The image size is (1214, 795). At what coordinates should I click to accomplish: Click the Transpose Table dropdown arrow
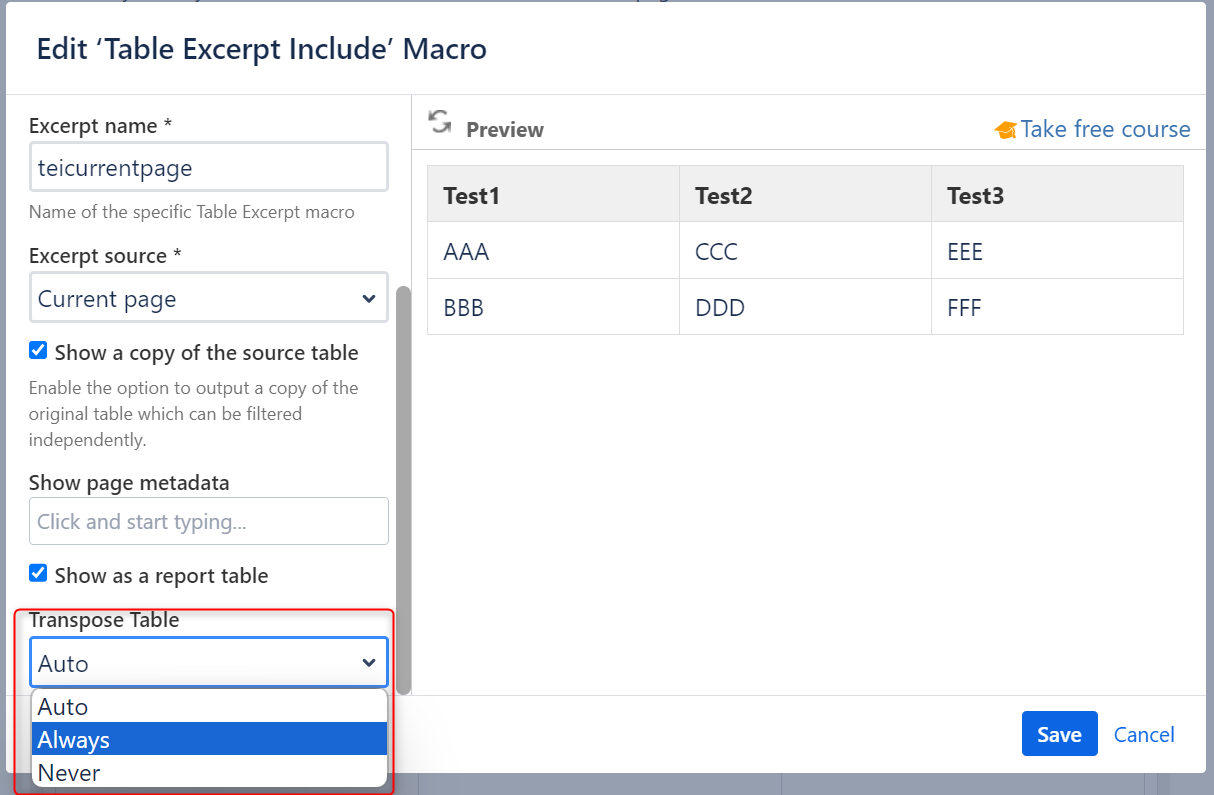click(368, 663)
